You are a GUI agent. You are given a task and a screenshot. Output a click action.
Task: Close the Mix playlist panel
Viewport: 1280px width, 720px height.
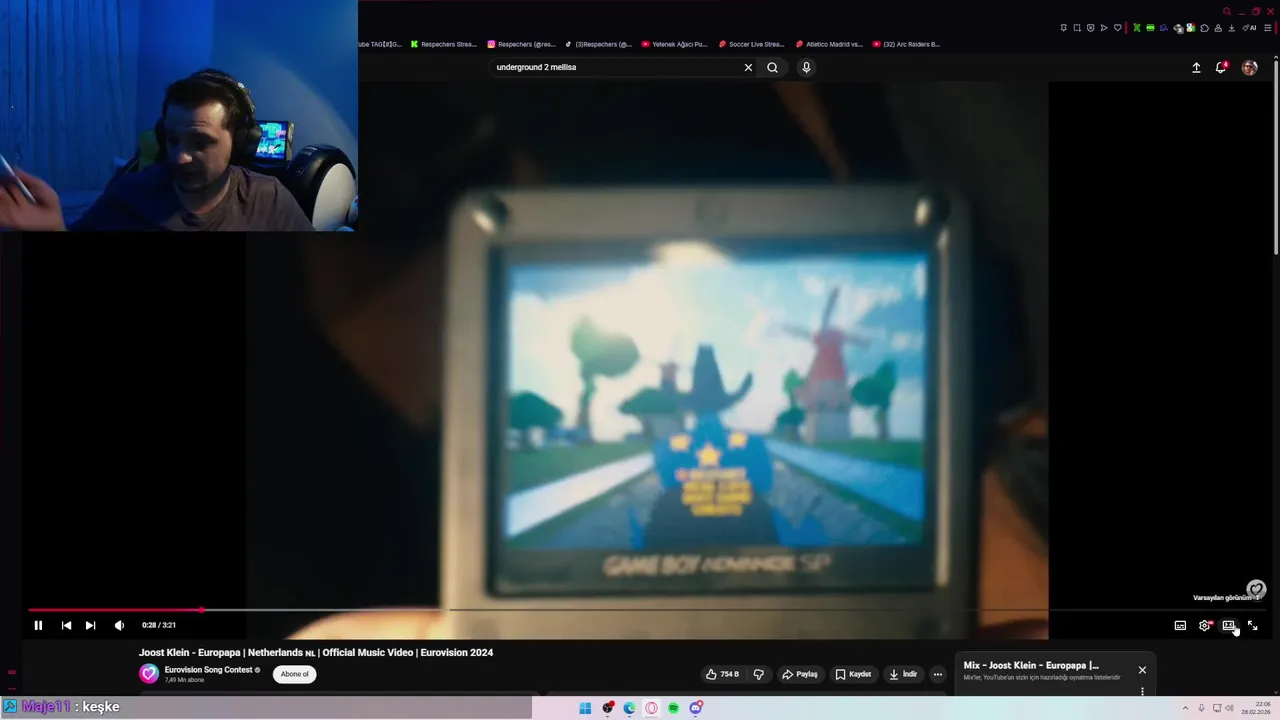[1142, 670]
